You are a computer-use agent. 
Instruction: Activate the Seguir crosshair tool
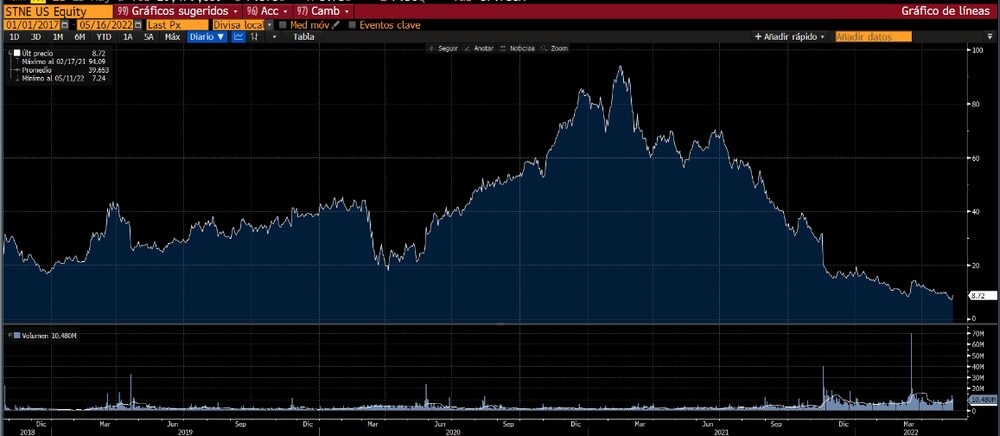444,48
